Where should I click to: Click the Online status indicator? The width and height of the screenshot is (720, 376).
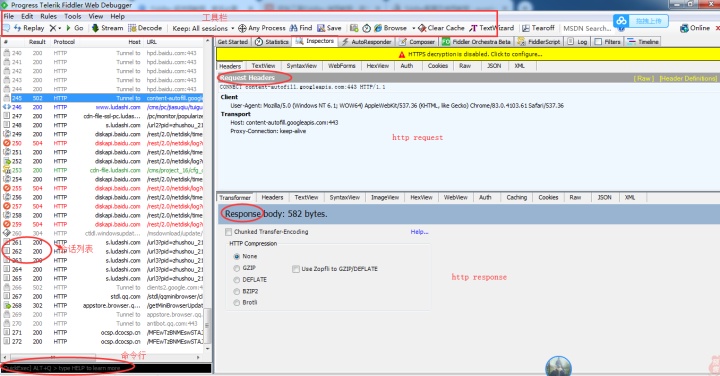click(x=695, y=28)
